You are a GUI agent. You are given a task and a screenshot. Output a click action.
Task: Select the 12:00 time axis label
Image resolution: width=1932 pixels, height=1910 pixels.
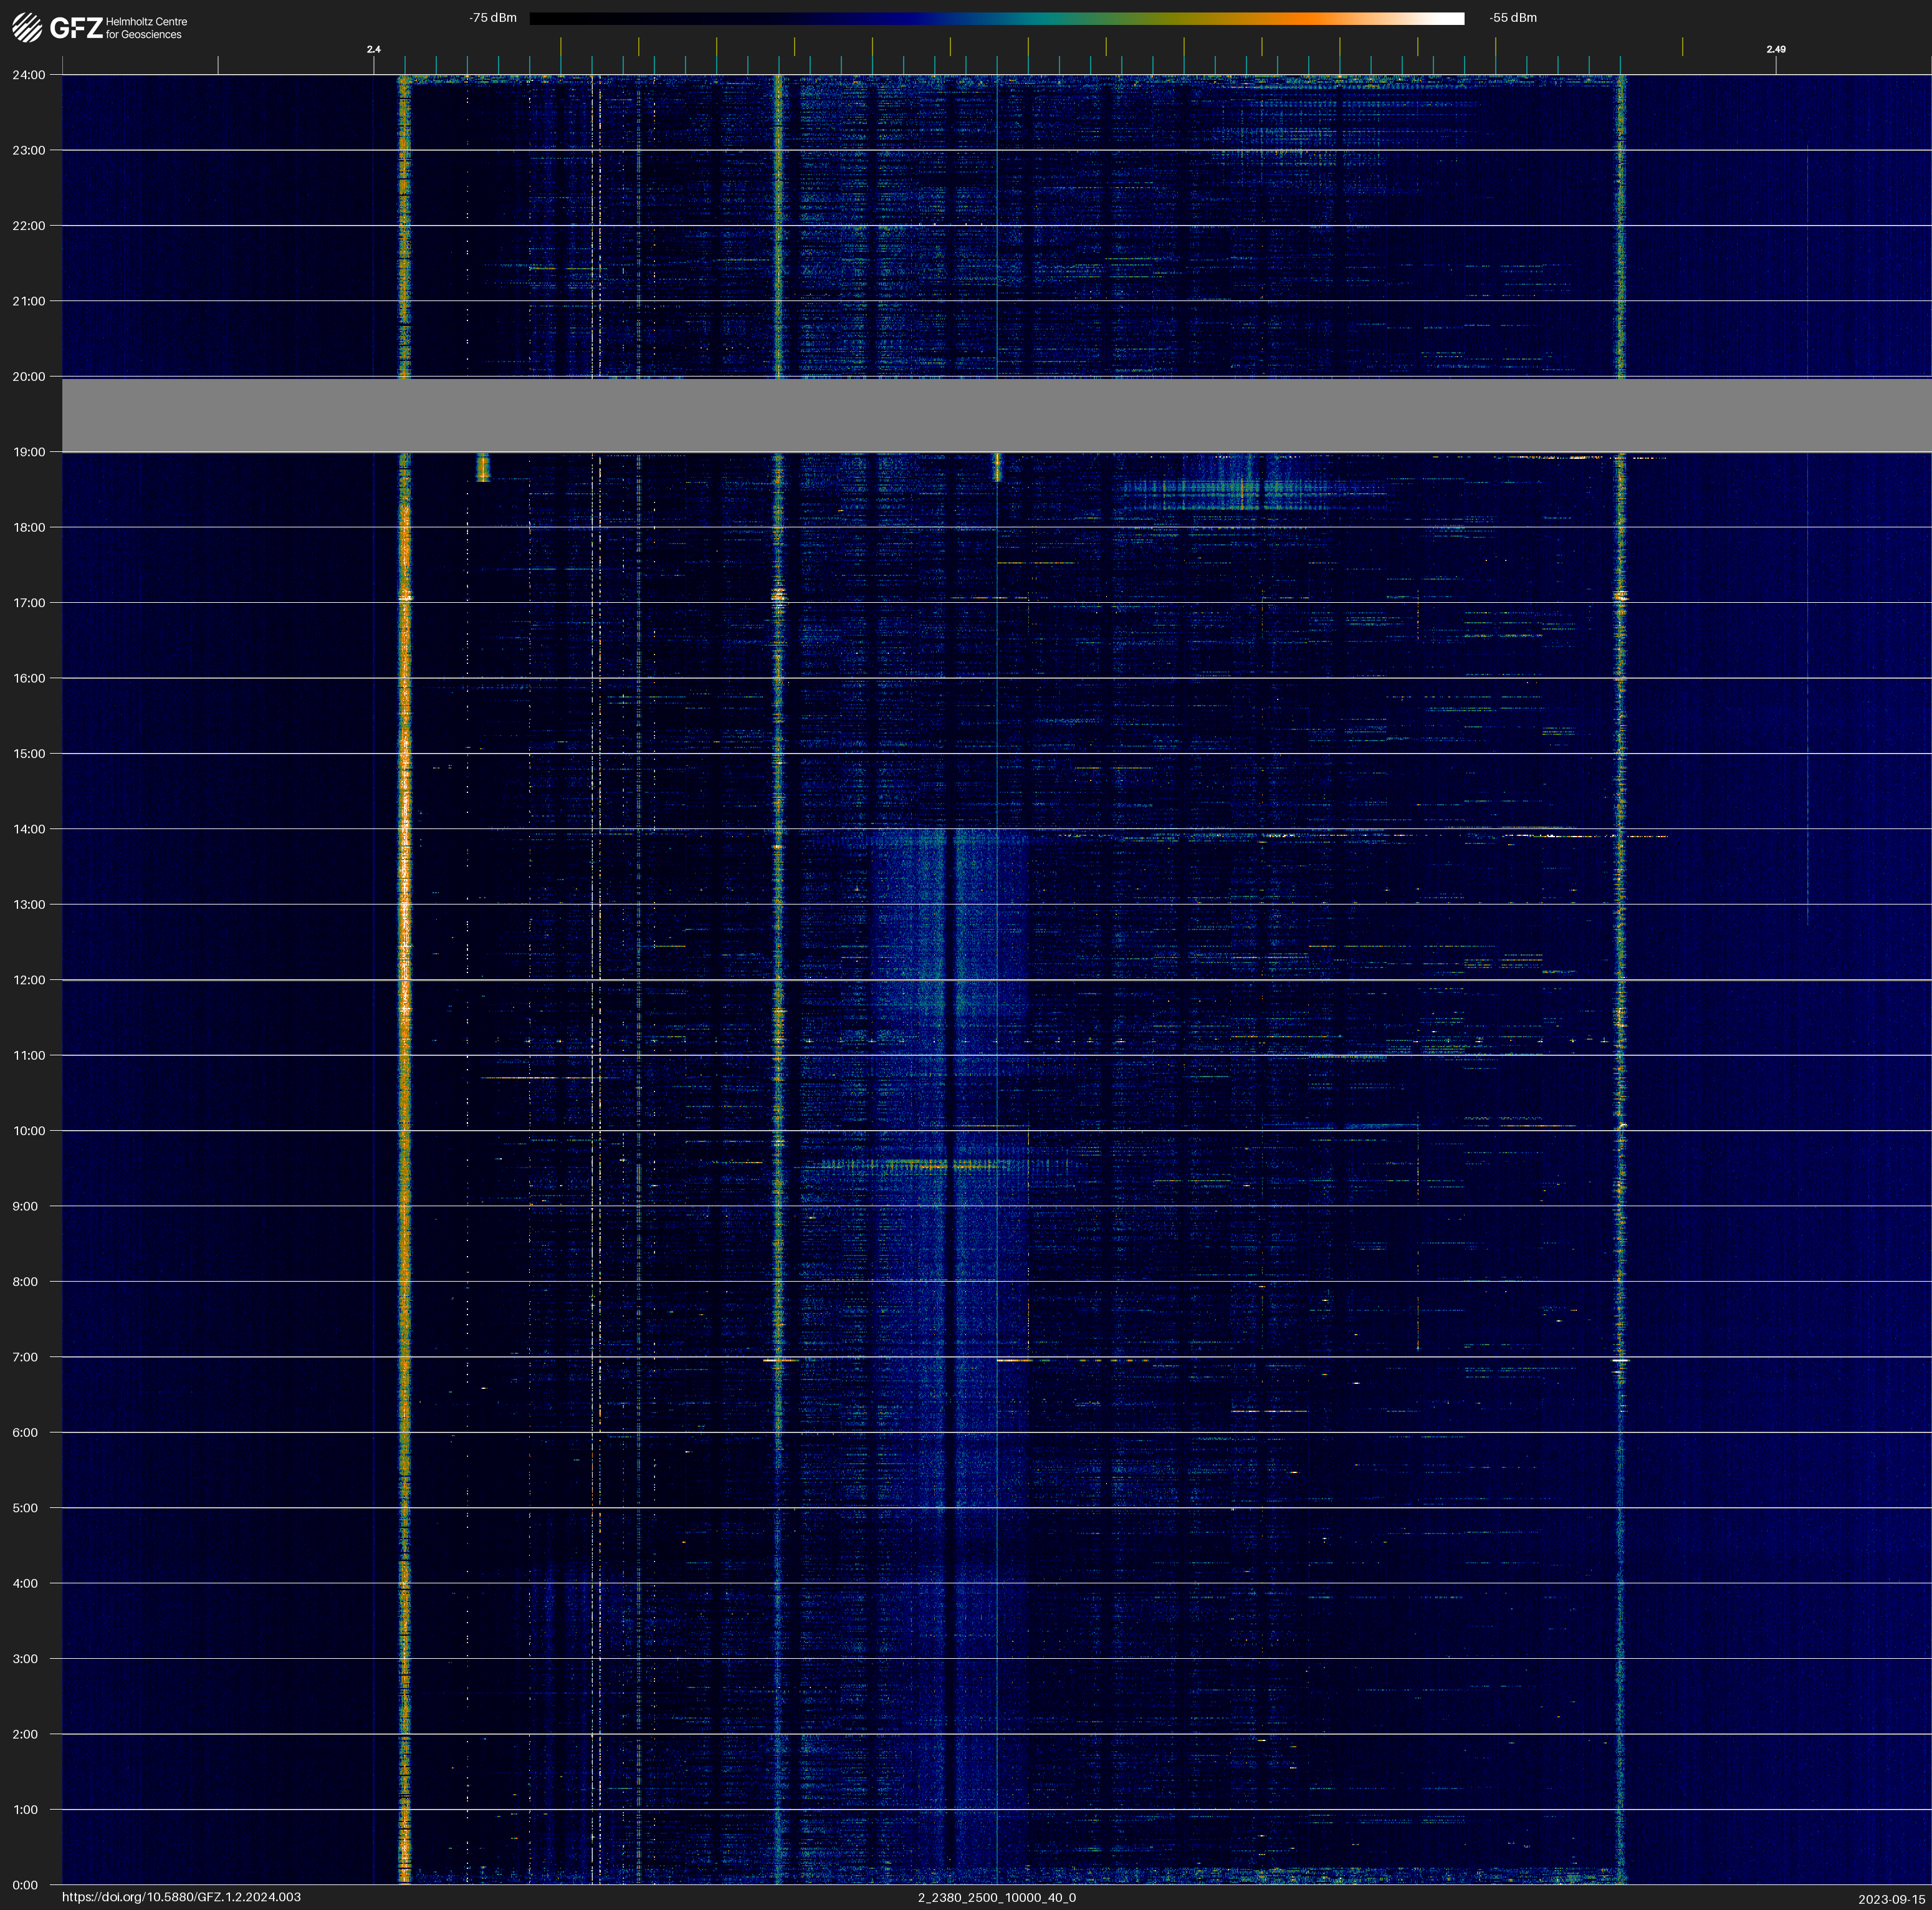click(x=29, y=980)
